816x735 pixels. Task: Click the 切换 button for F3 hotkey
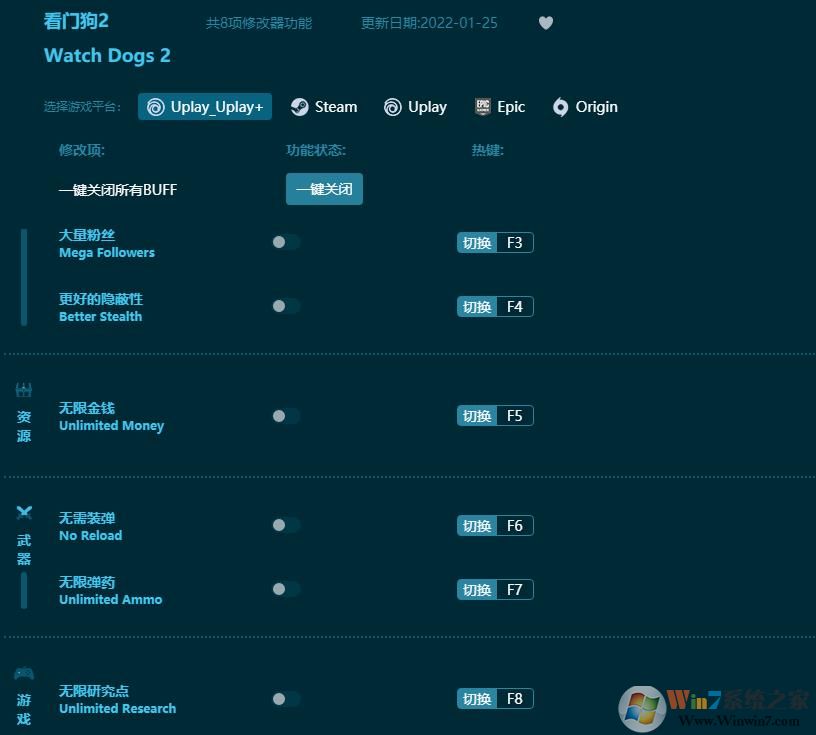pyautogui.click(x=477, y=243)
